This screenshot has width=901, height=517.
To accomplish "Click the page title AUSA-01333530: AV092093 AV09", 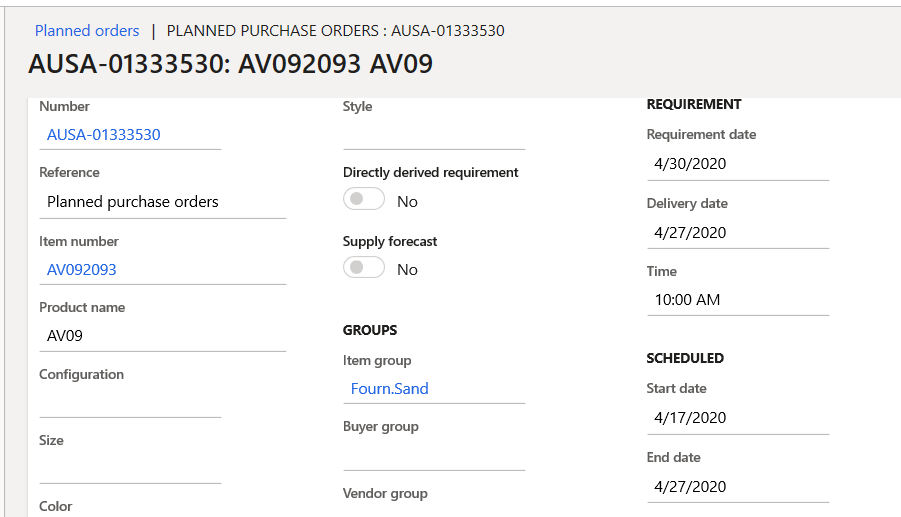I will [x=231, y=65].
